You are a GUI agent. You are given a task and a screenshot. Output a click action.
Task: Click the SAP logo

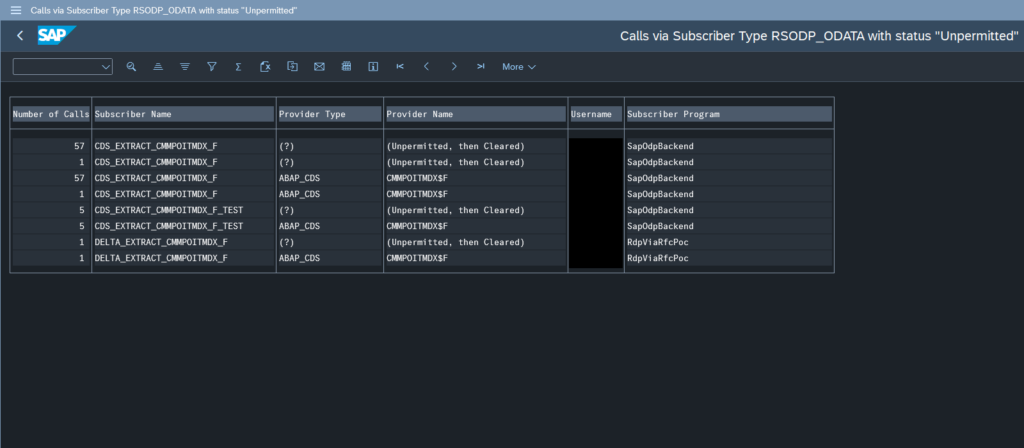(57, 35)
